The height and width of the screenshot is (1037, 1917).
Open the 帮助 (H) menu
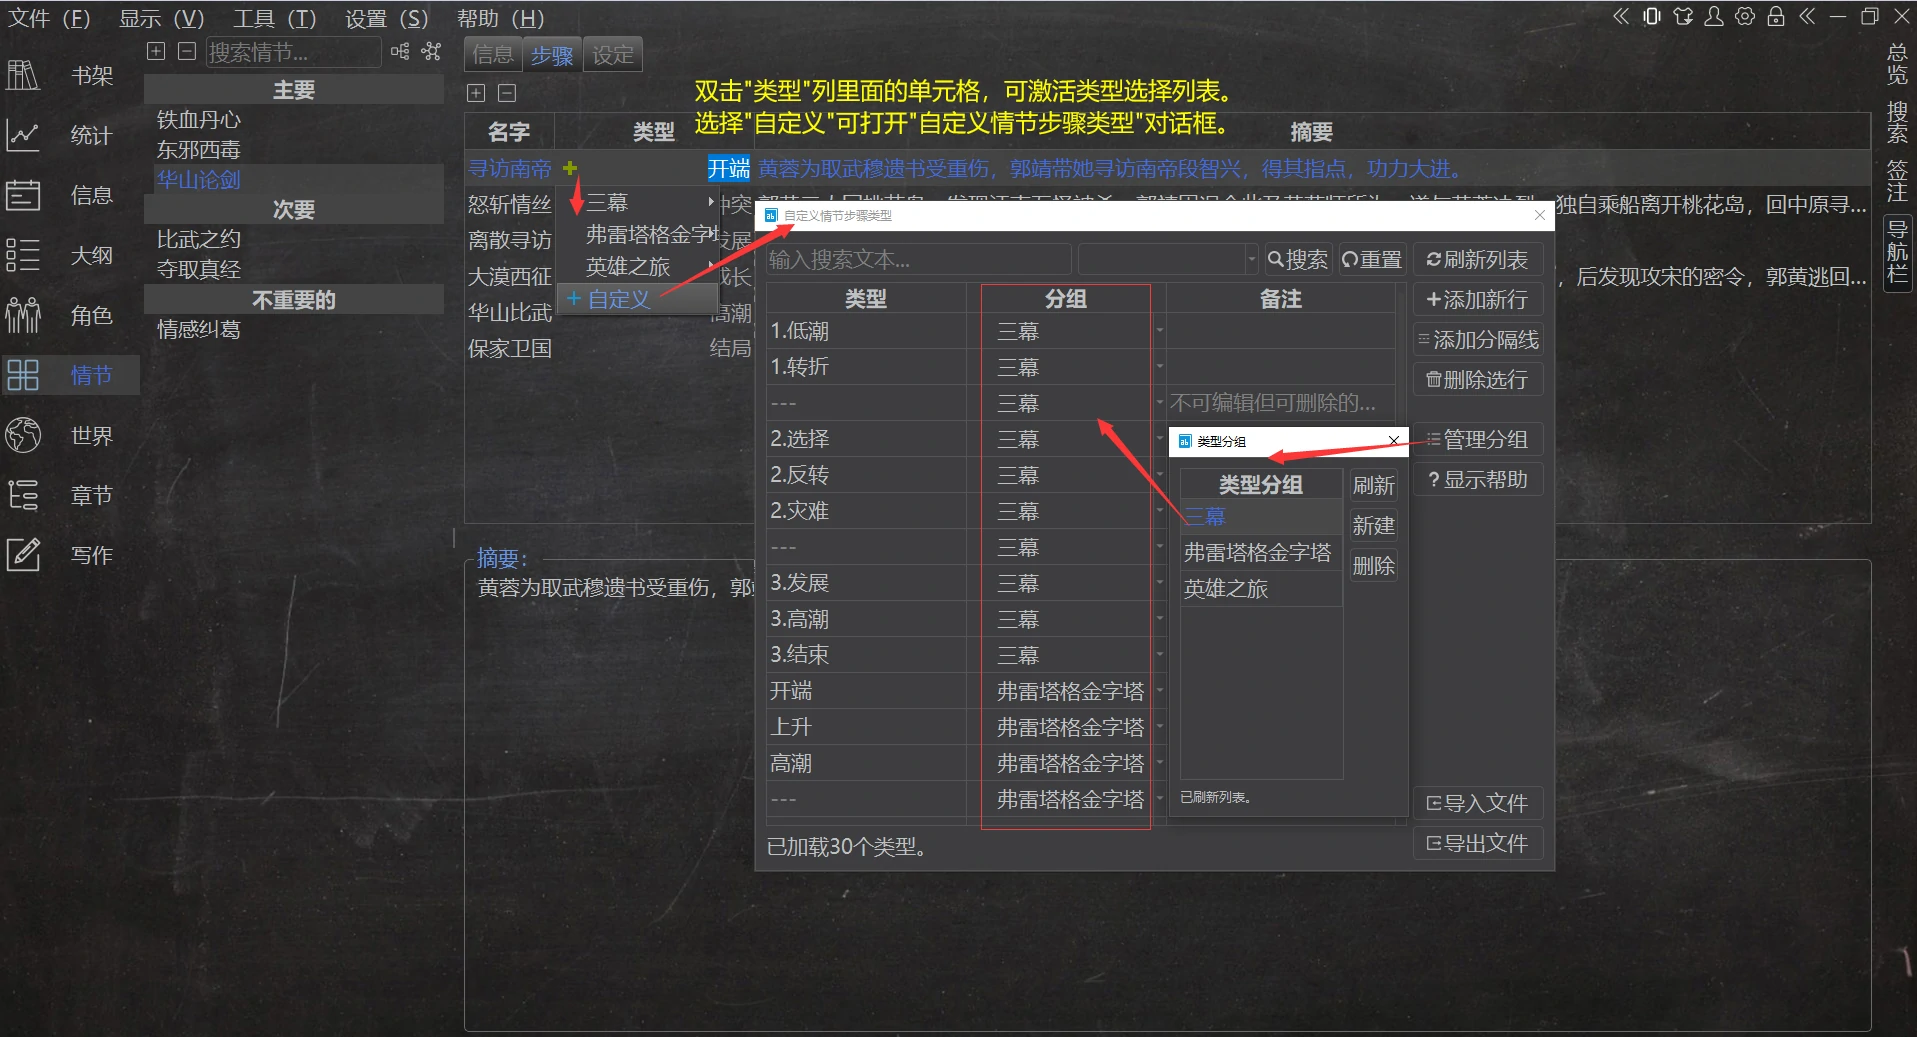pos(500,18)
